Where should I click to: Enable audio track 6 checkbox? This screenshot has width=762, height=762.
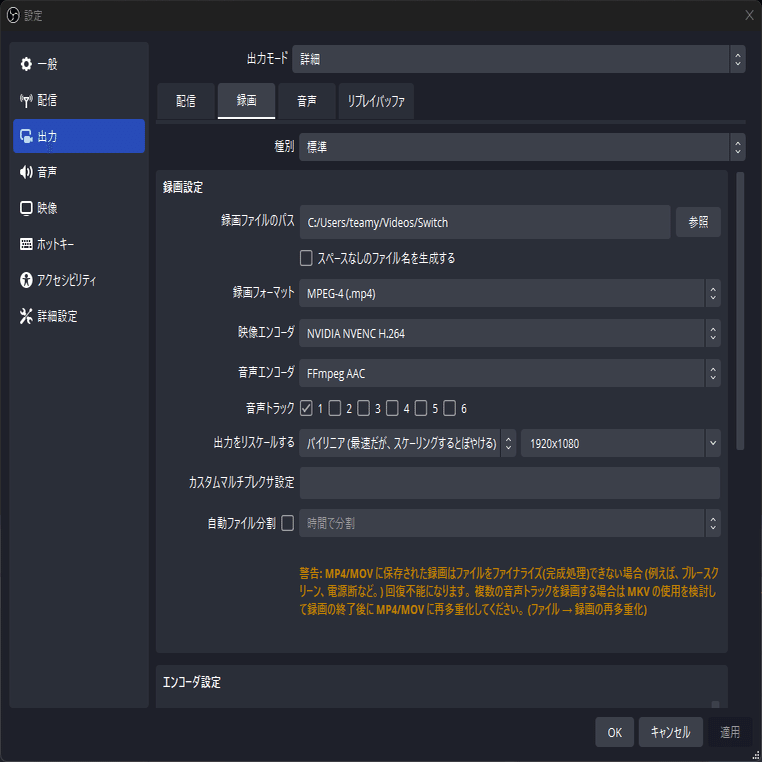click(x=450, y=408)
